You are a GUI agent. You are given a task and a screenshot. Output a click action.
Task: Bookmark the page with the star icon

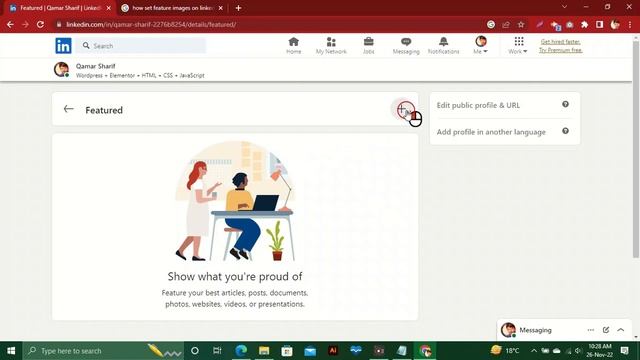521,24
